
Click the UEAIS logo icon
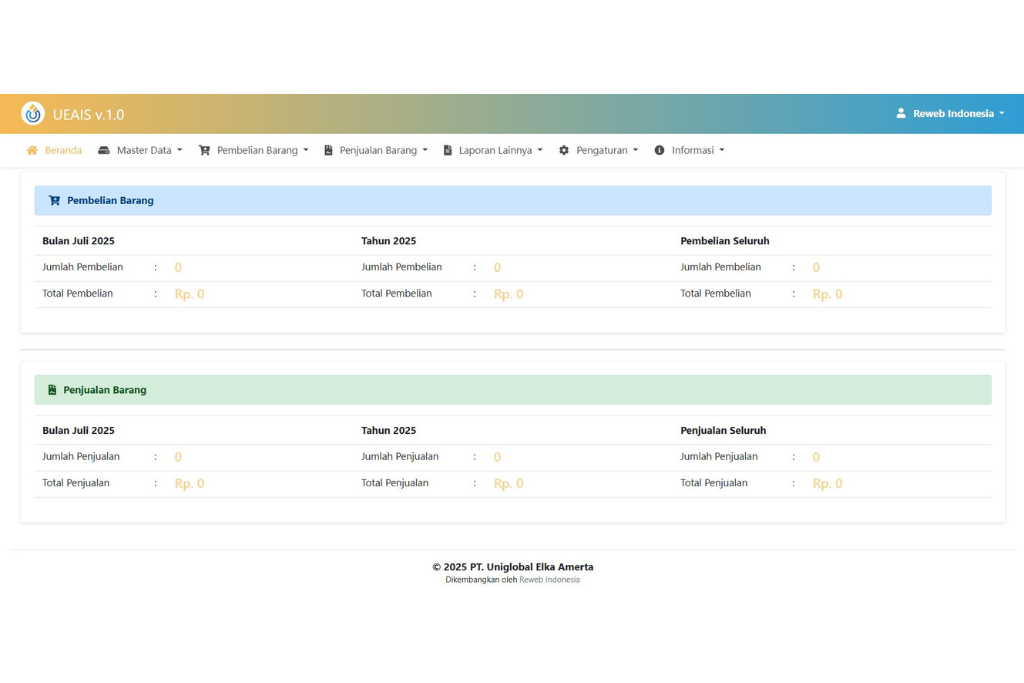33,114
